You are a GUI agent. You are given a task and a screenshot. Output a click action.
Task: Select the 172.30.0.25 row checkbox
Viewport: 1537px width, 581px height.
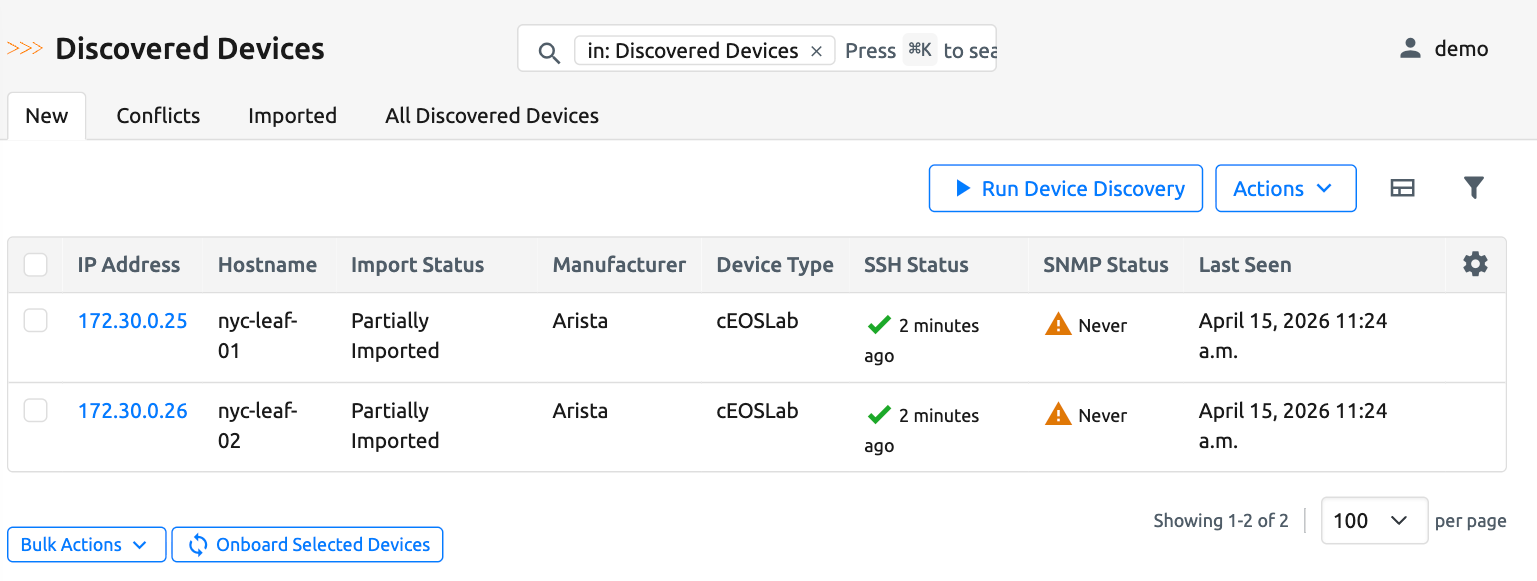tap(36, 320)
